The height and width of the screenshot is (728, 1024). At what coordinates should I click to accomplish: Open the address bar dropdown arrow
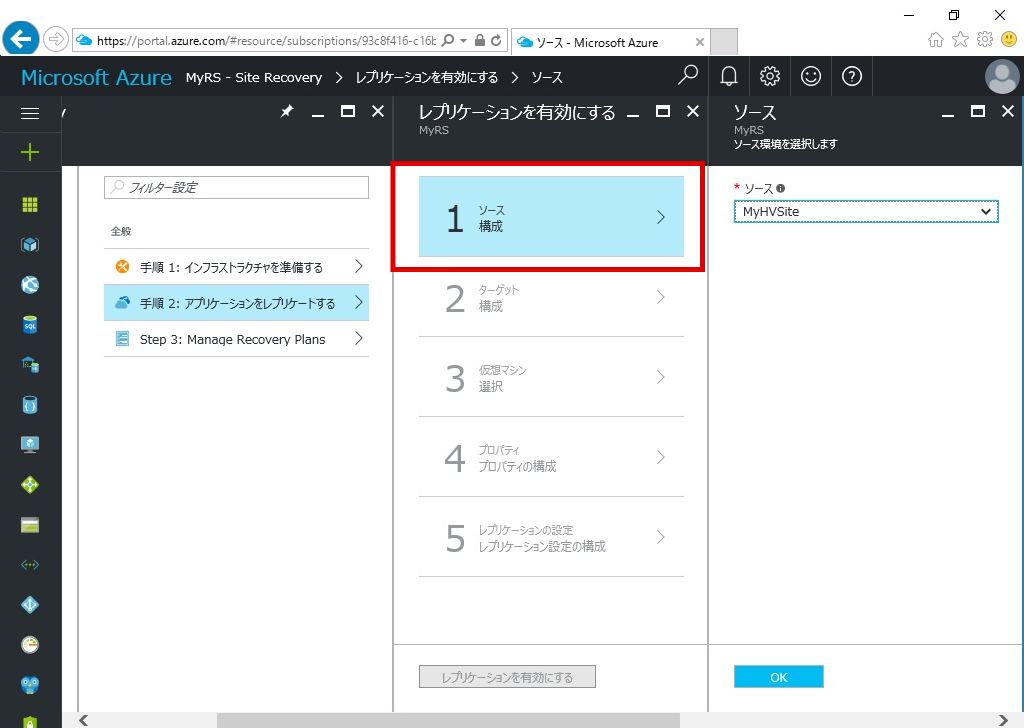(x=464, y=40)
